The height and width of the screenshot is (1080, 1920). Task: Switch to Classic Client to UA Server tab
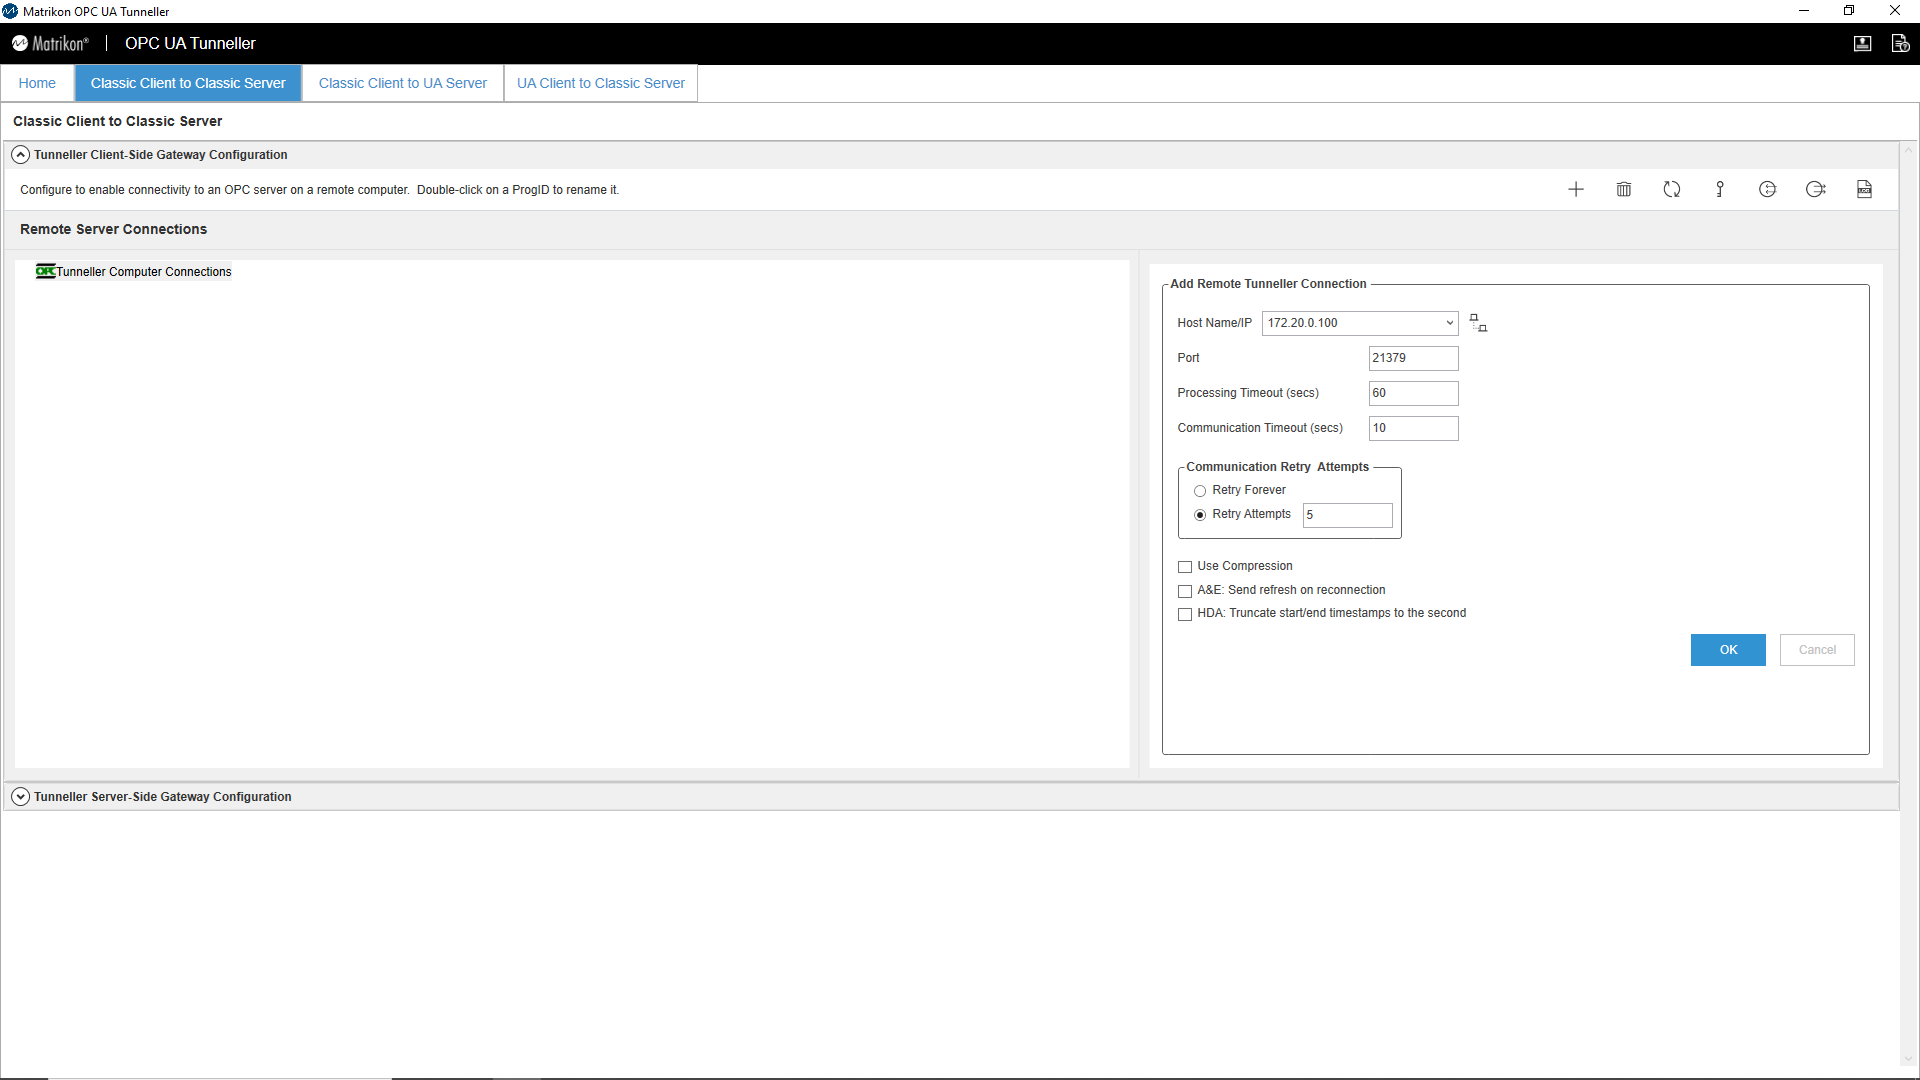pos(403,83)
